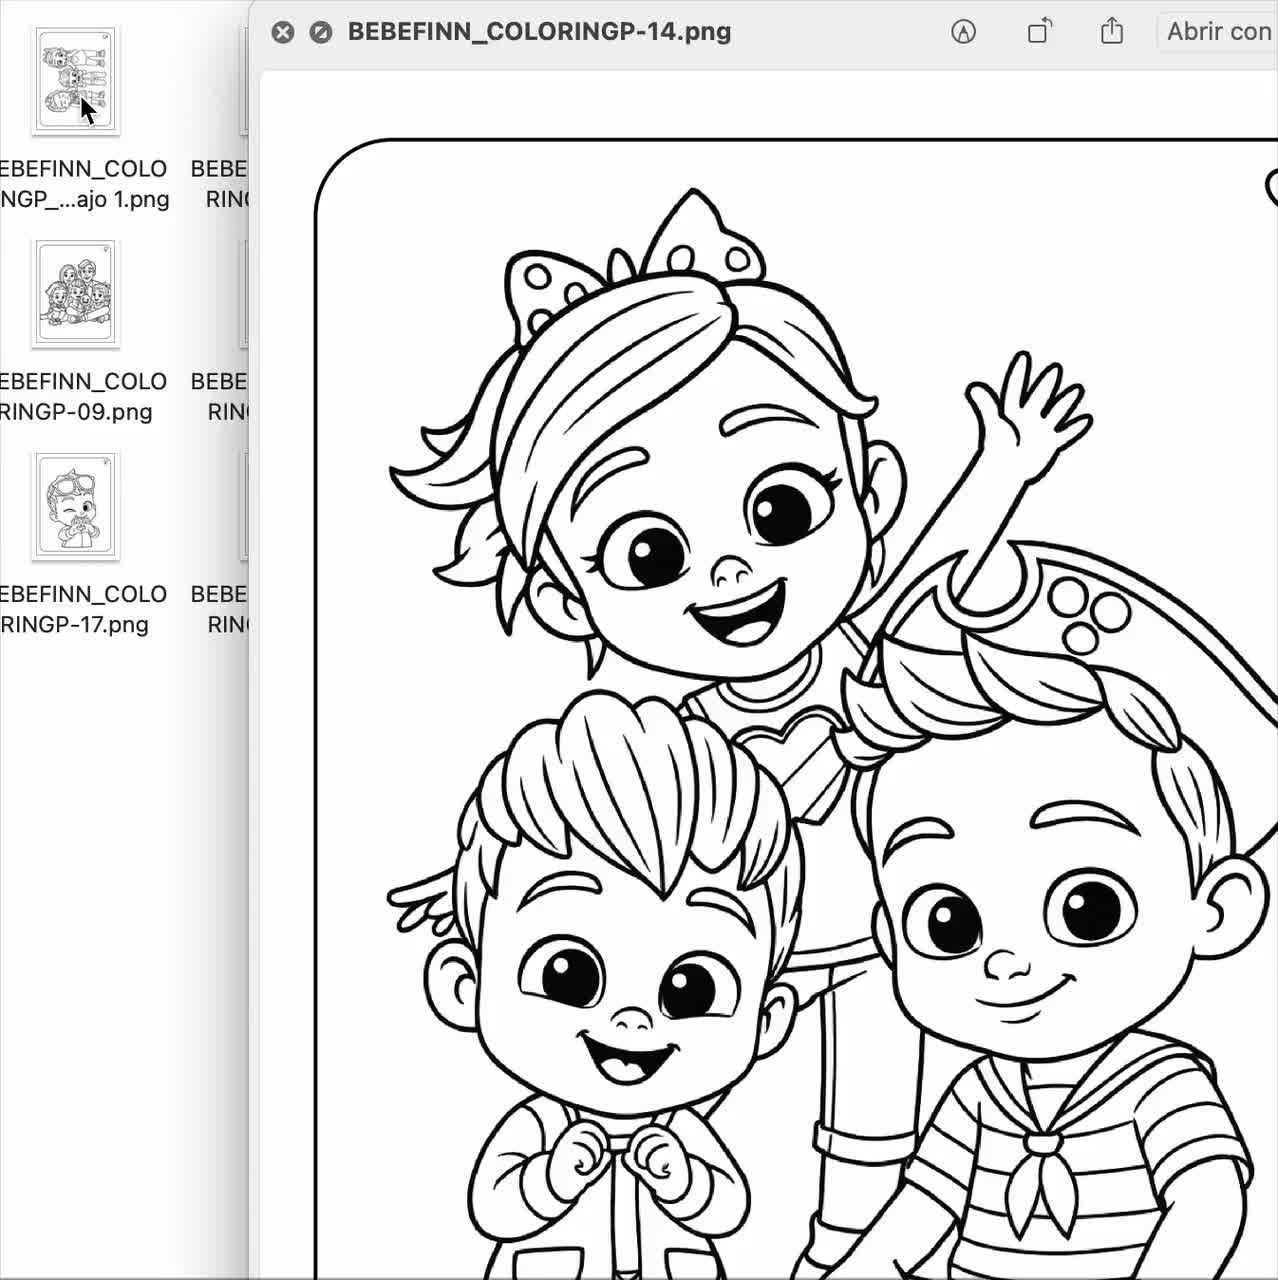Image resolution: width=1278 pixels, height=1280 pixels.
Task: Select the family group coloring page thumbnail
Action: (x=75, y=294)
